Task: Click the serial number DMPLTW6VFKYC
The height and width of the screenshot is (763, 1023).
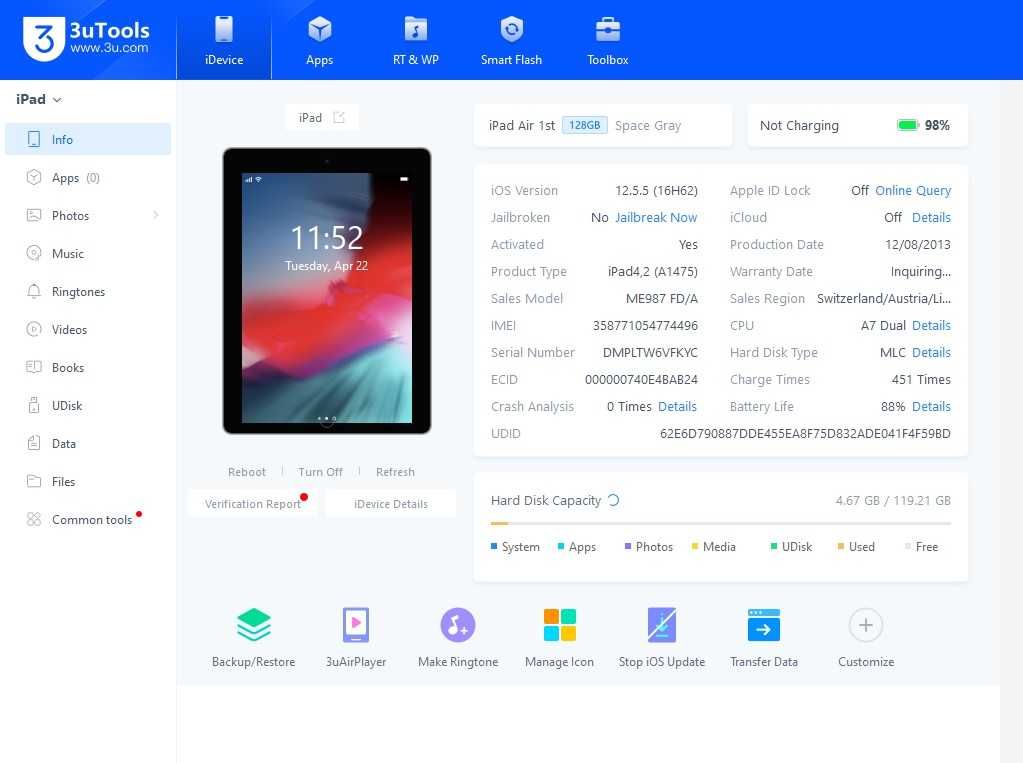Action: pos(650,352)
